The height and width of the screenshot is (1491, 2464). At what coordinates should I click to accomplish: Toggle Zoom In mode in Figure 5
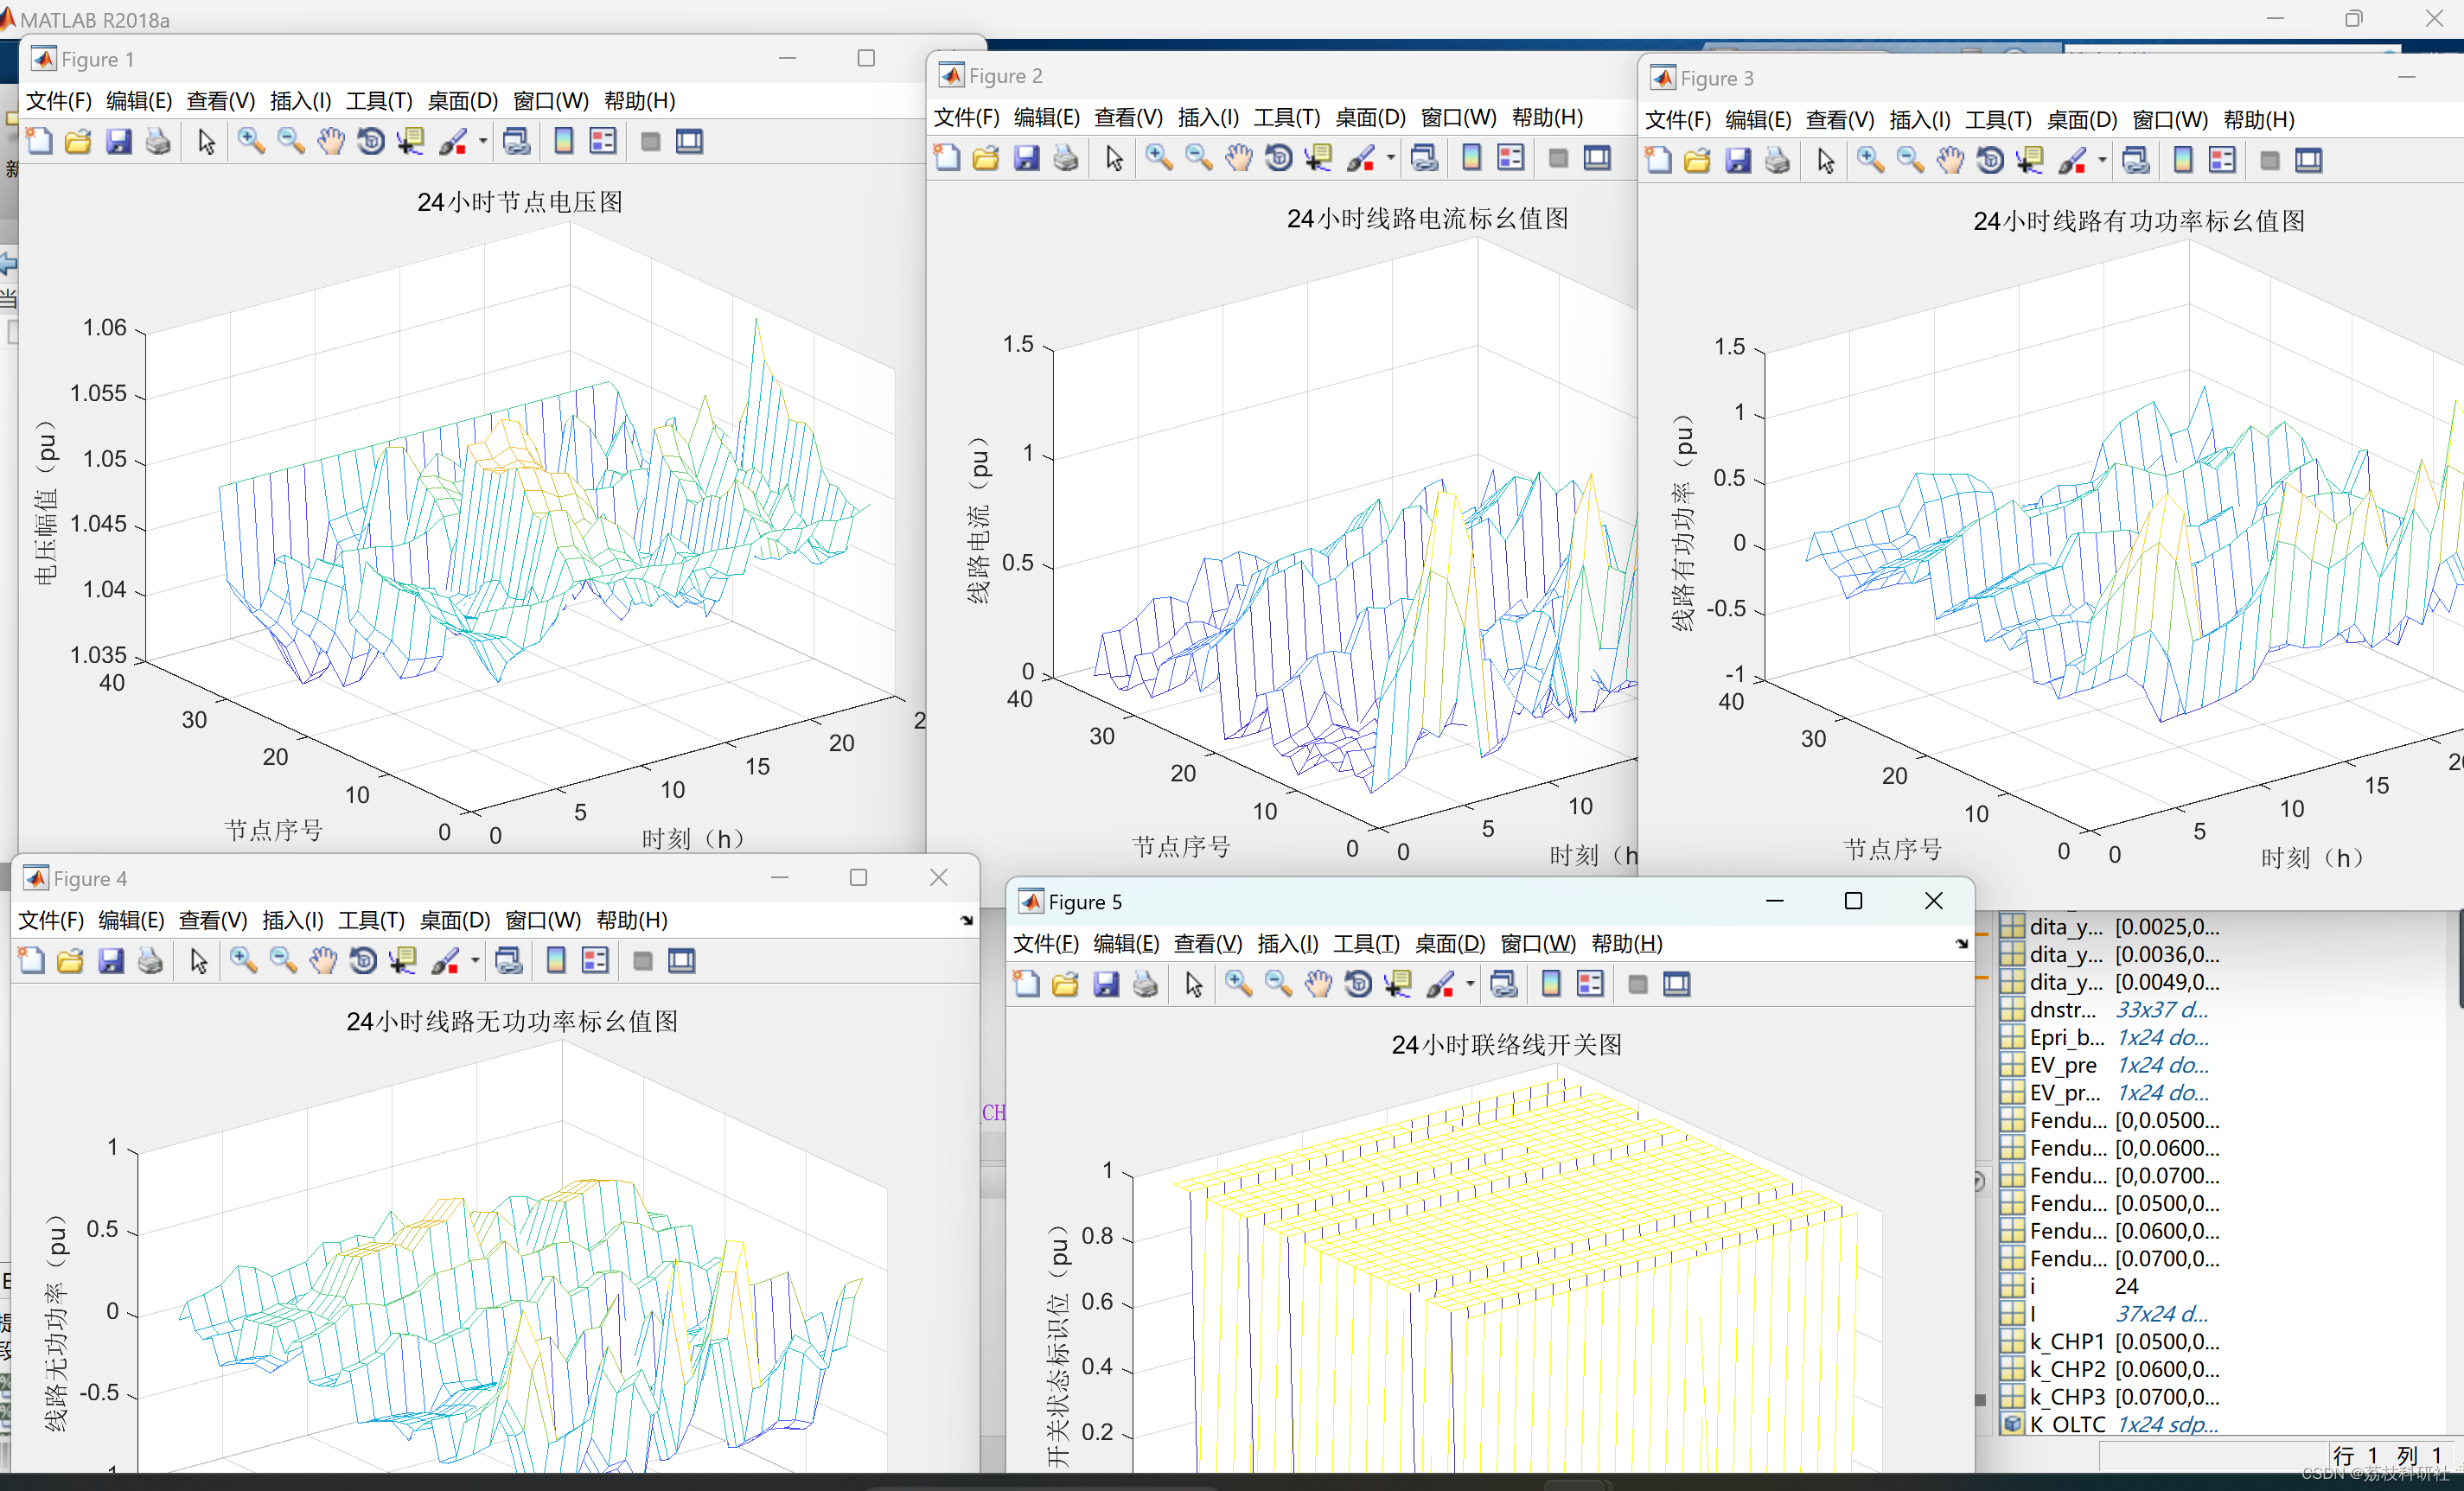(1238, 985)
